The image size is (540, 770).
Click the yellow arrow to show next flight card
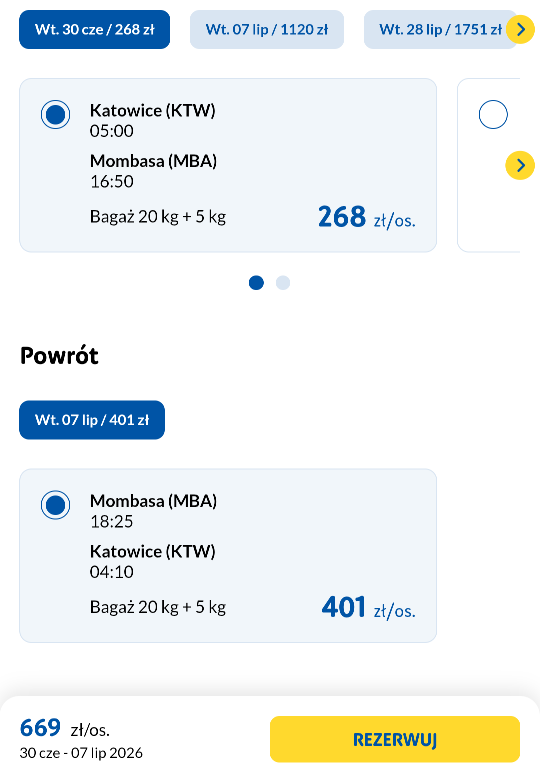(520, 165)
